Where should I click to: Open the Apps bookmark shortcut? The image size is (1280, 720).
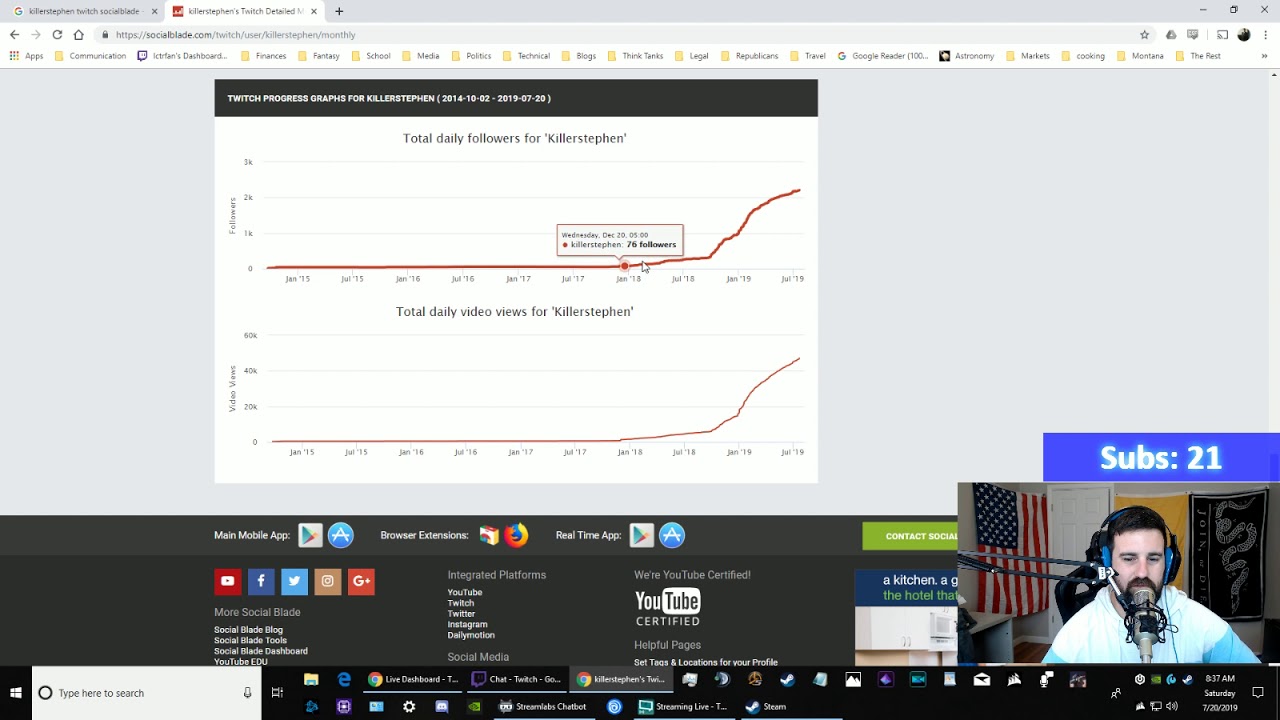26,56
